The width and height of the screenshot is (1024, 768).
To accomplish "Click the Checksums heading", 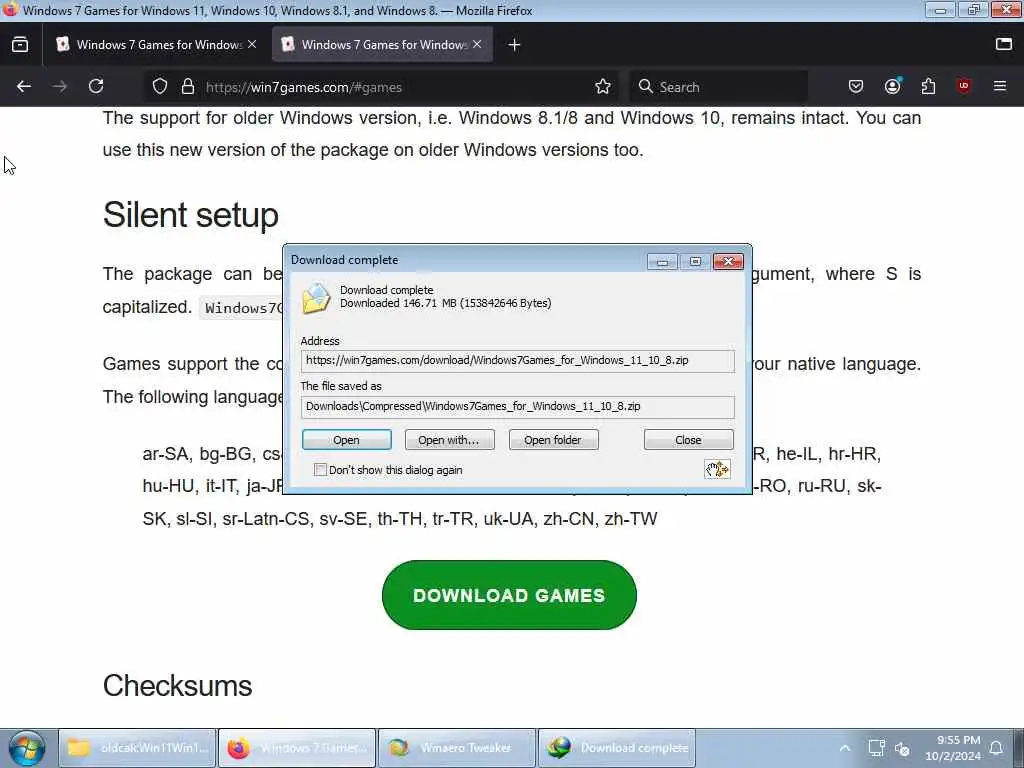I will (x=177, y=686).
